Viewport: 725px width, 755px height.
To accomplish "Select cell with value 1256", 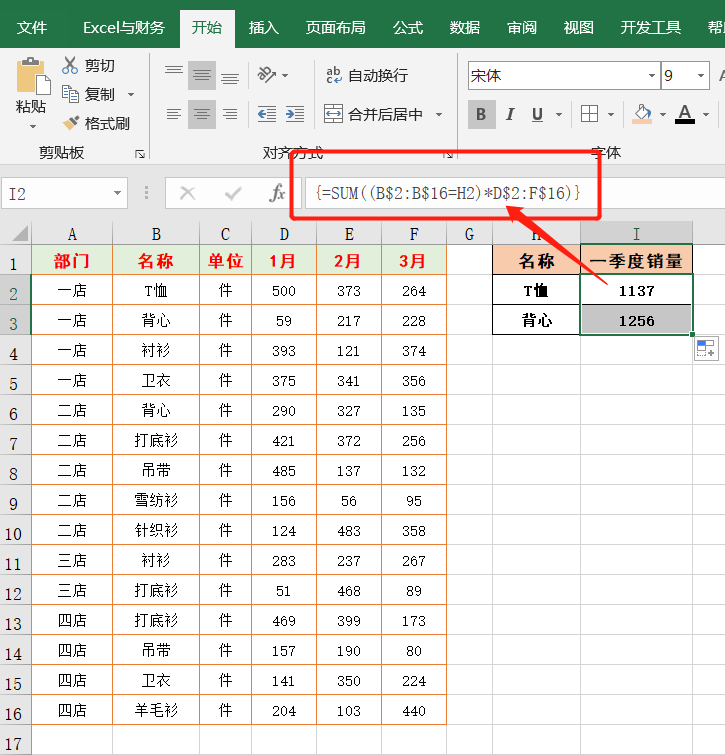I will [636, 320].
